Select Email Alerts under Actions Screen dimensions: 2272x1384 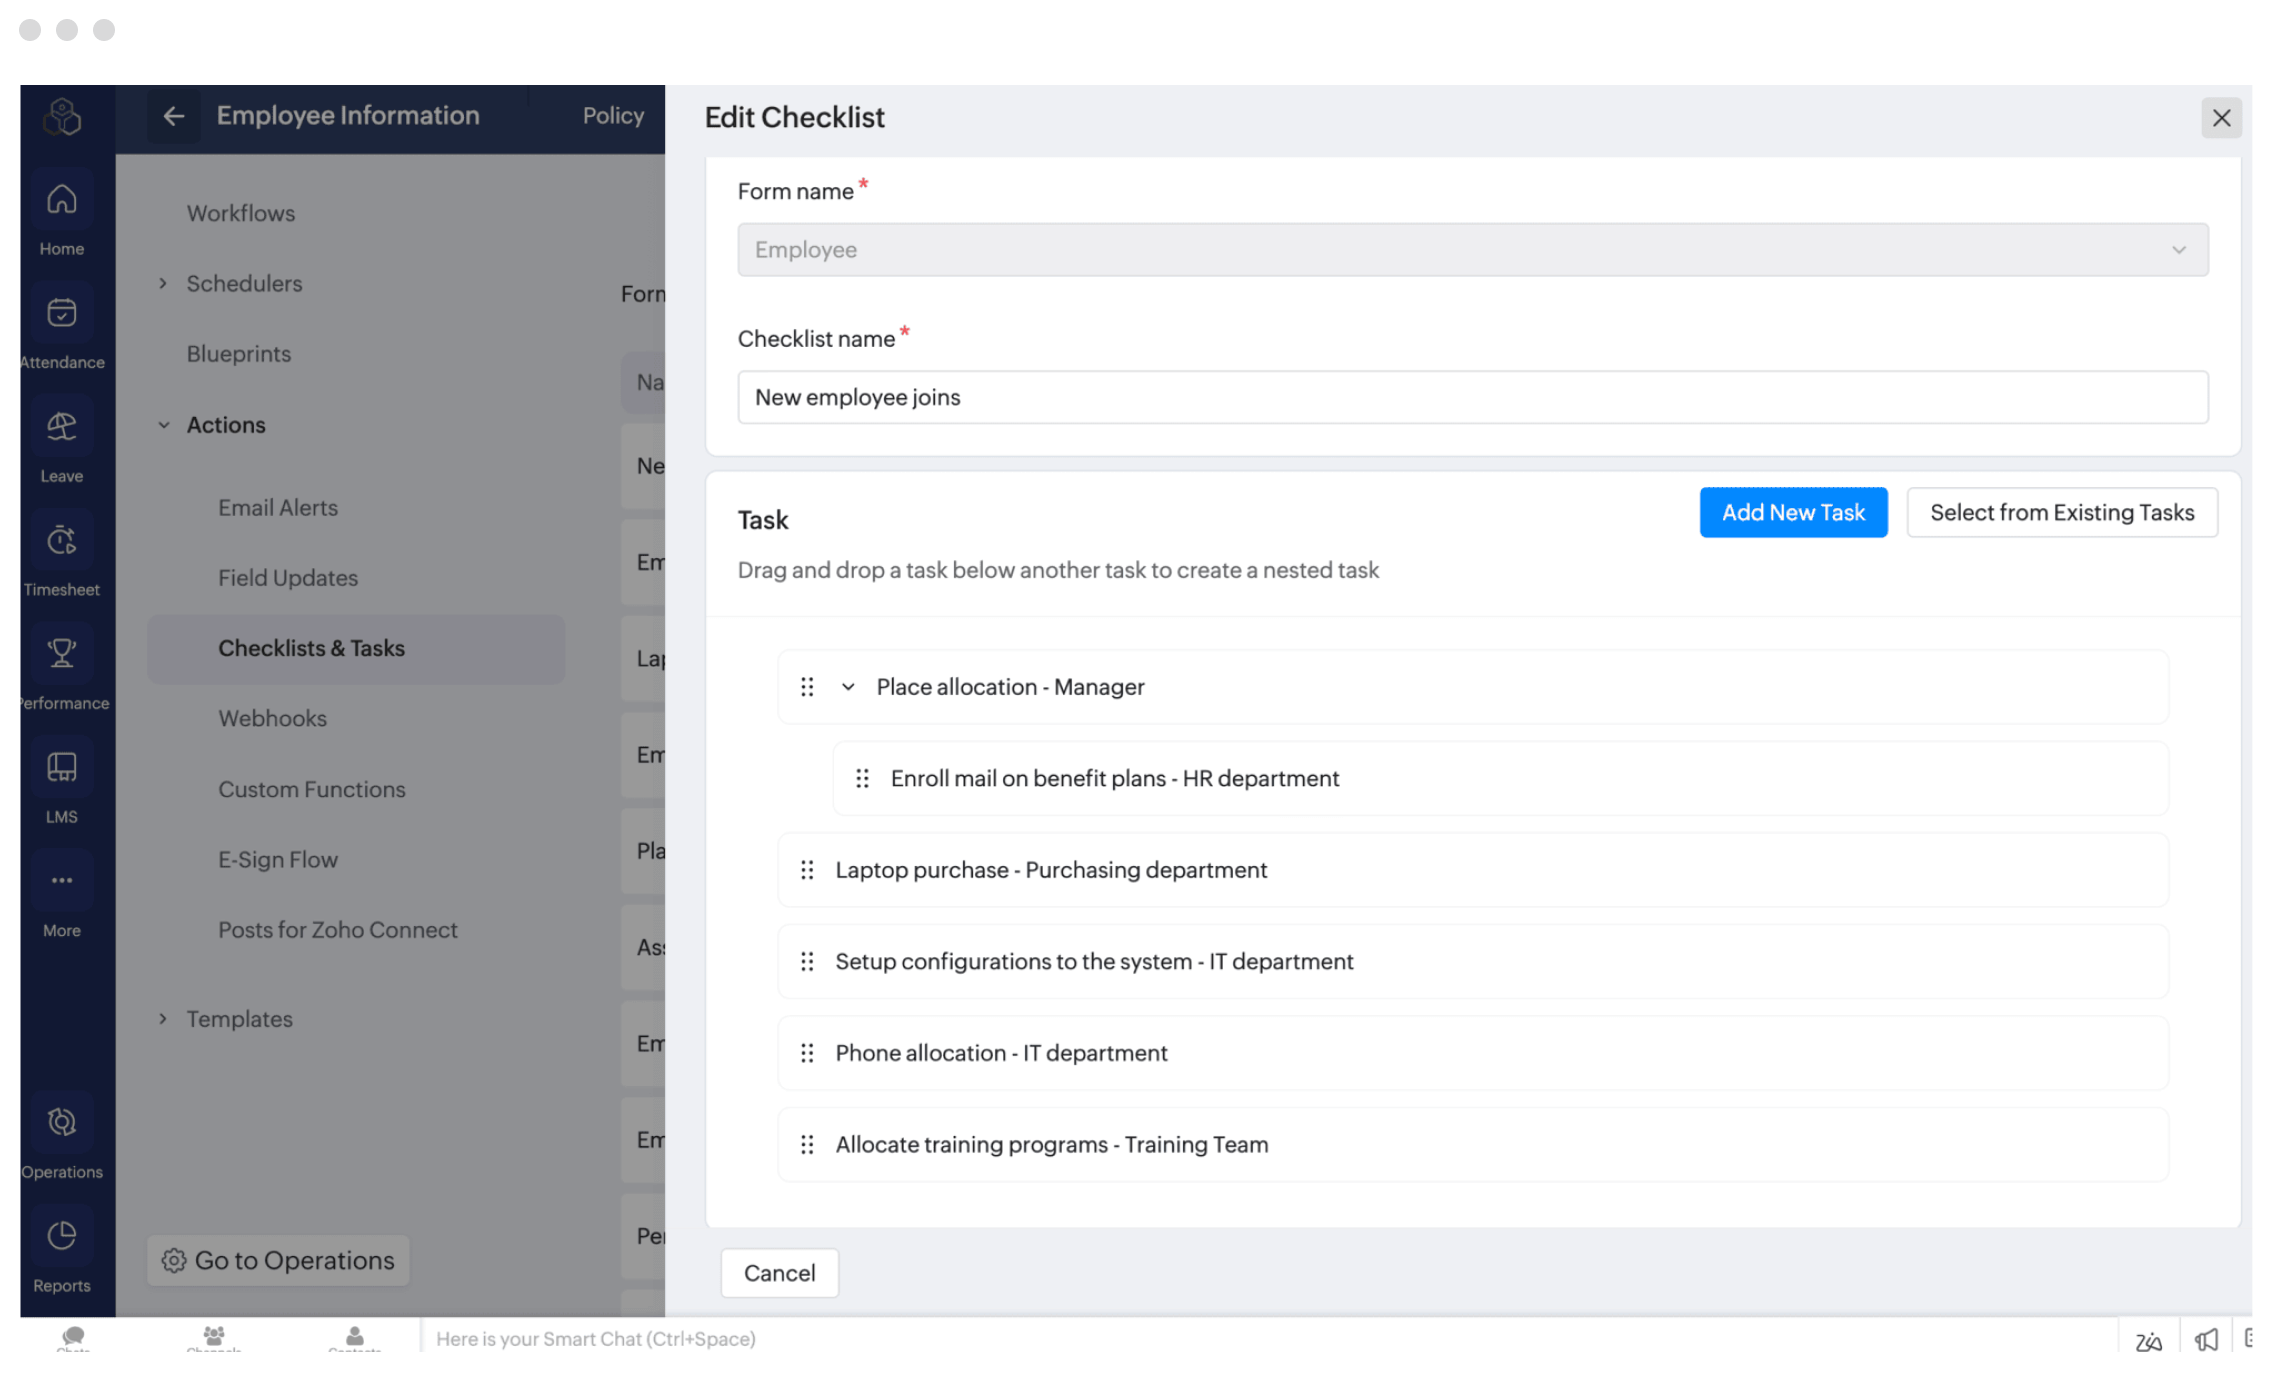click(x=278, y=508)
